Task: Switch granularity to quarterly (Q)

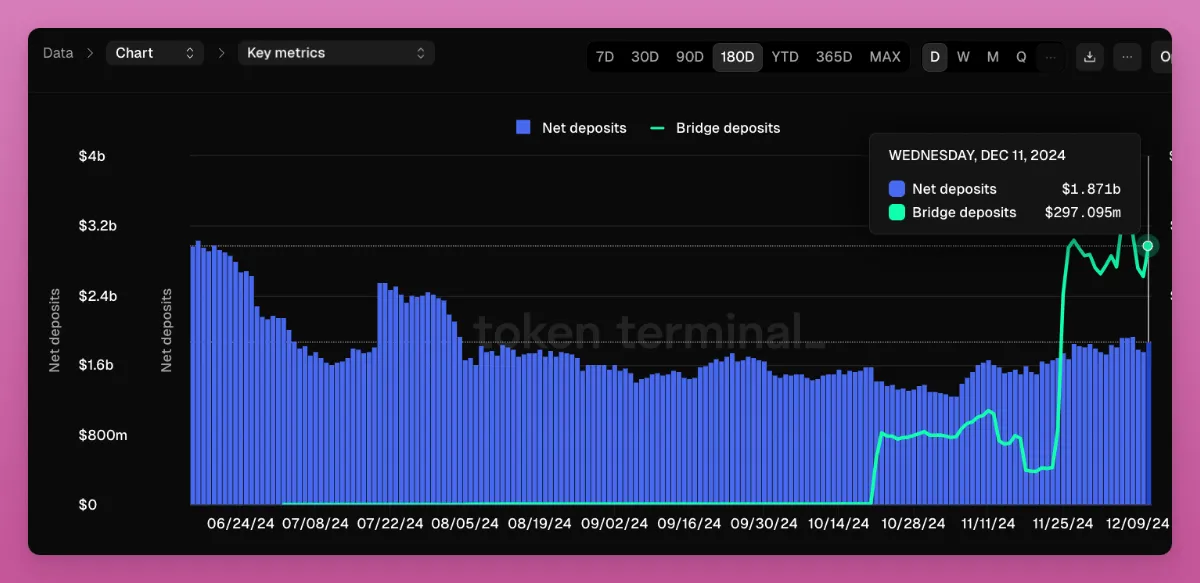Action: click(x=1021, y=57)
